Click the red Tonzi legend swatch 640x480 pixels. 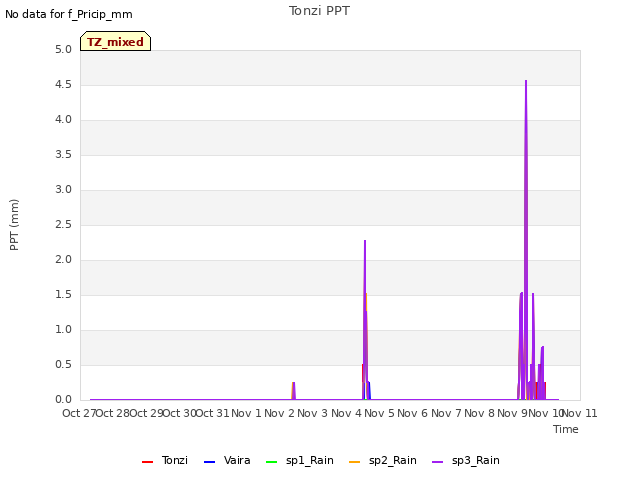[x=147, y=462]
